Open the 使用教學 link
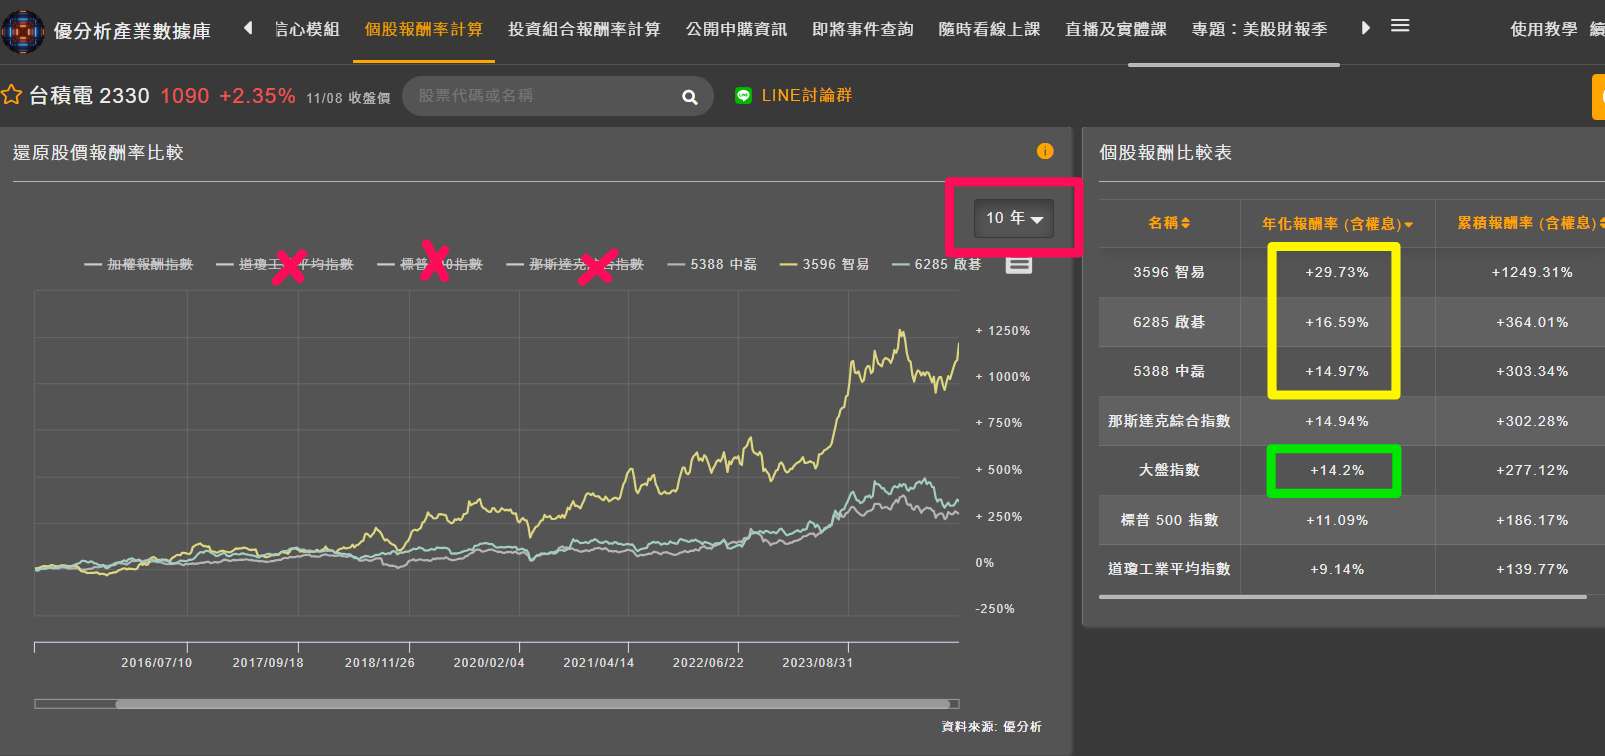1605x756 pixels. 1543,29
